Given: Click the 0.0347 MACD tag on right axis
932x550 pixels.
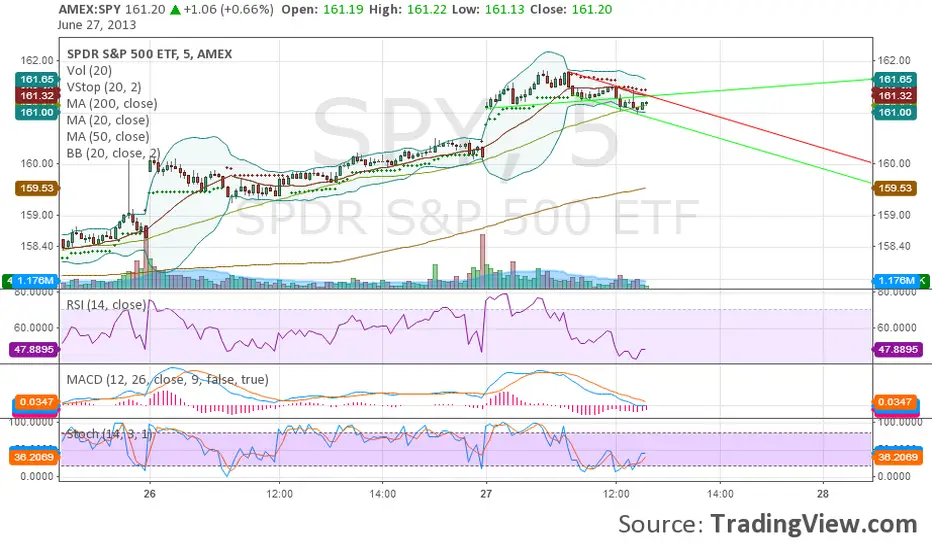Looking at the screenshot, I should click(x=895, y=403).
